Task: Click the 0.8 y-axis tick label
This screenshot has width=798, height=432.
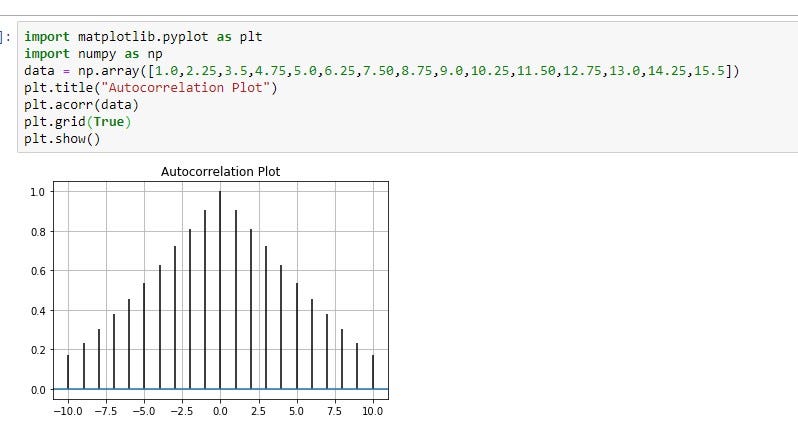Action: coord(38,232)
